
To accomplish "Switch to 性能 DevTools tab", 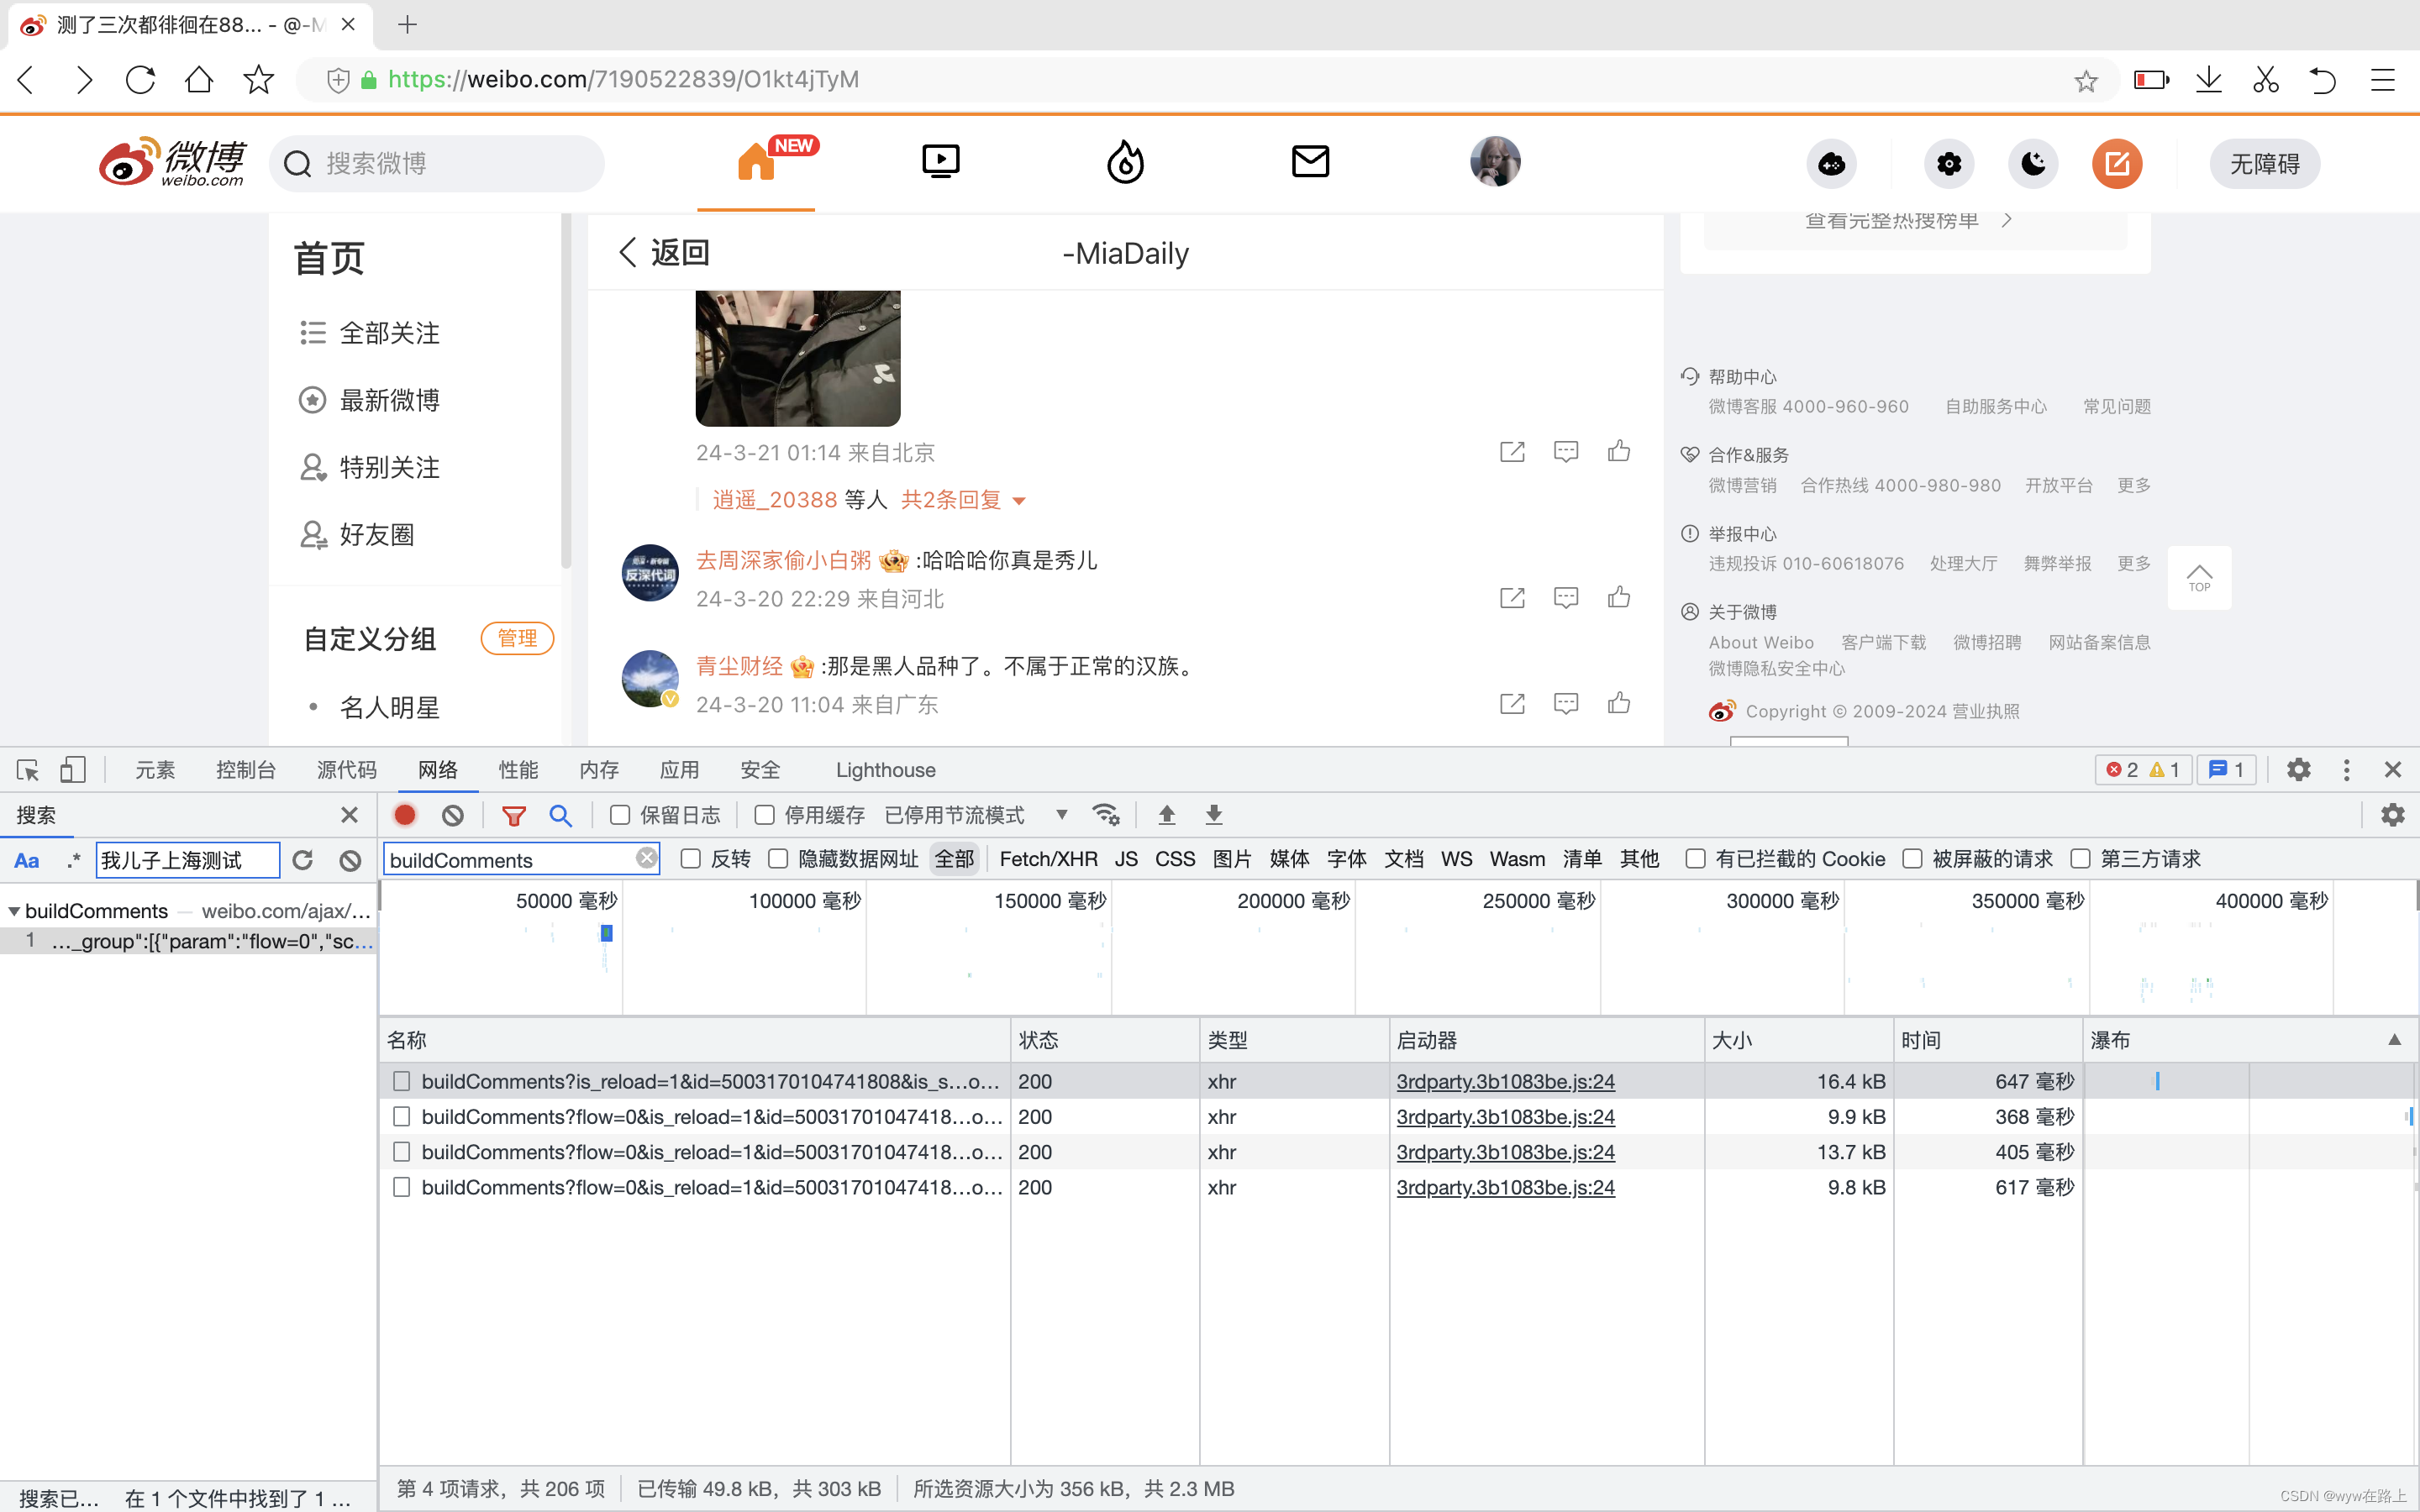I will 518,770.
